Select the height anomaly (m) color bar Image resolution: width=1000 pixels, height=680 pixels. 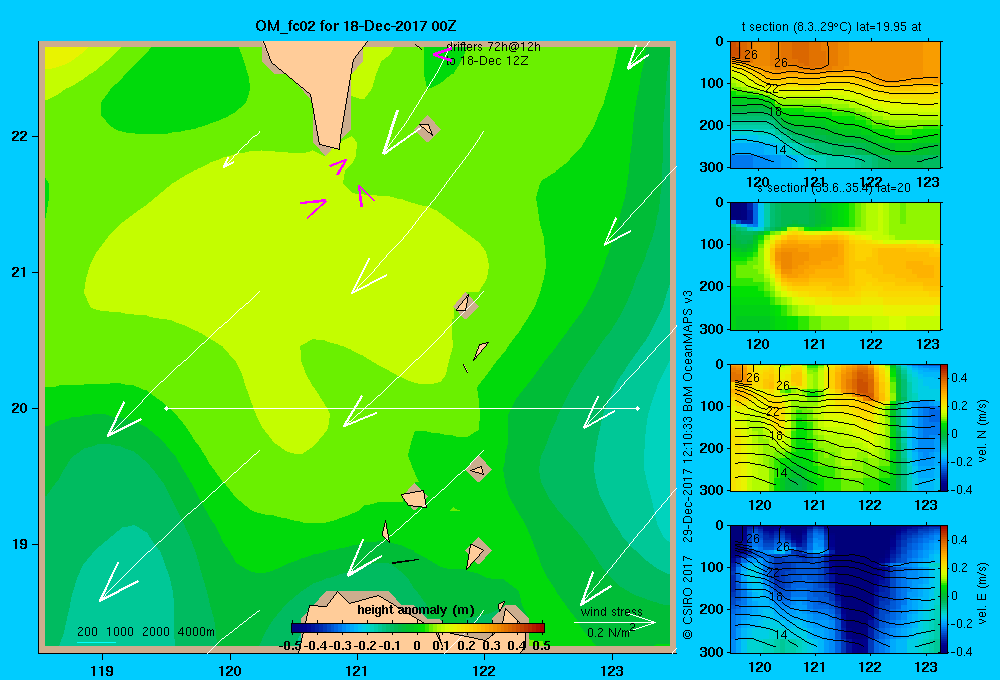coord(418,628)
